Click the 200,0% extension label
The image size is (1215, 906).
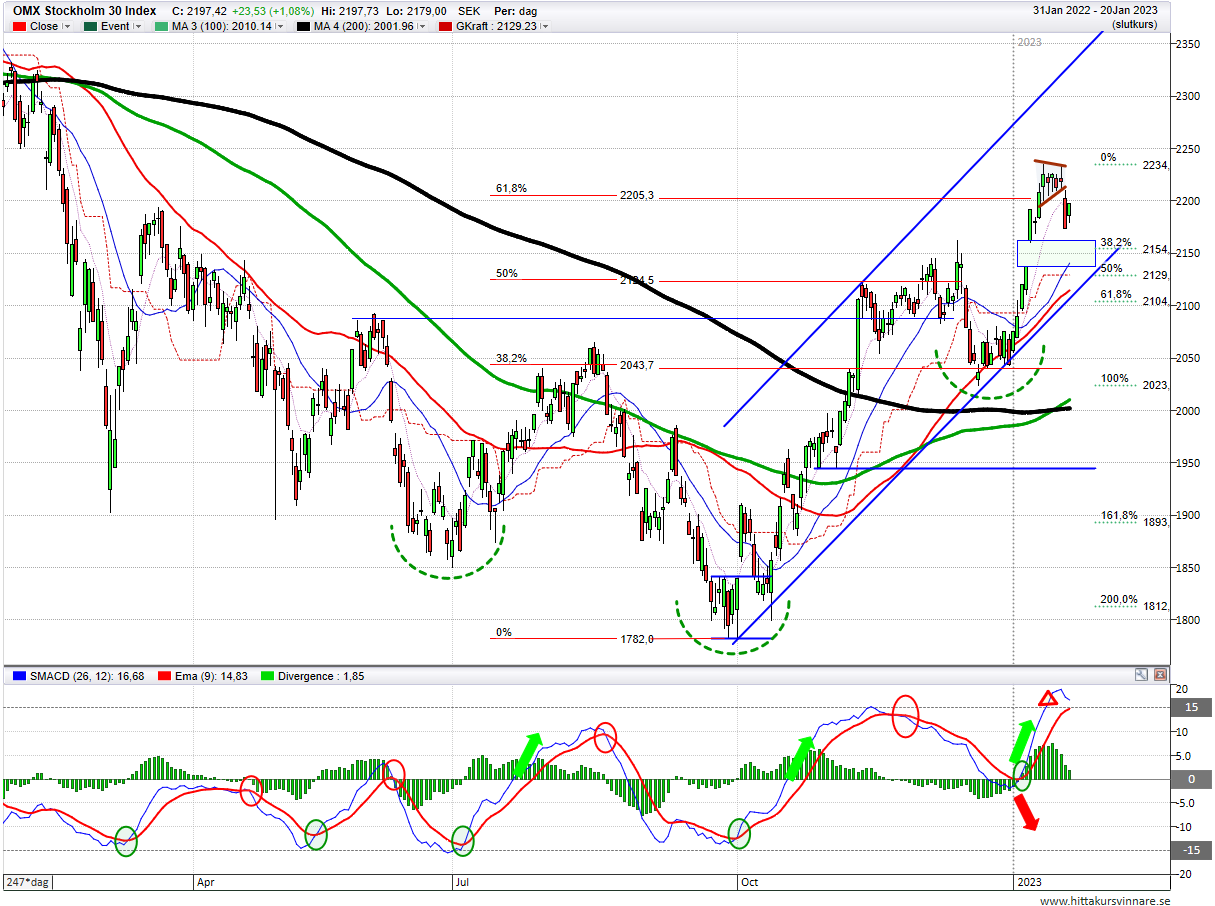pos(1119,600)
